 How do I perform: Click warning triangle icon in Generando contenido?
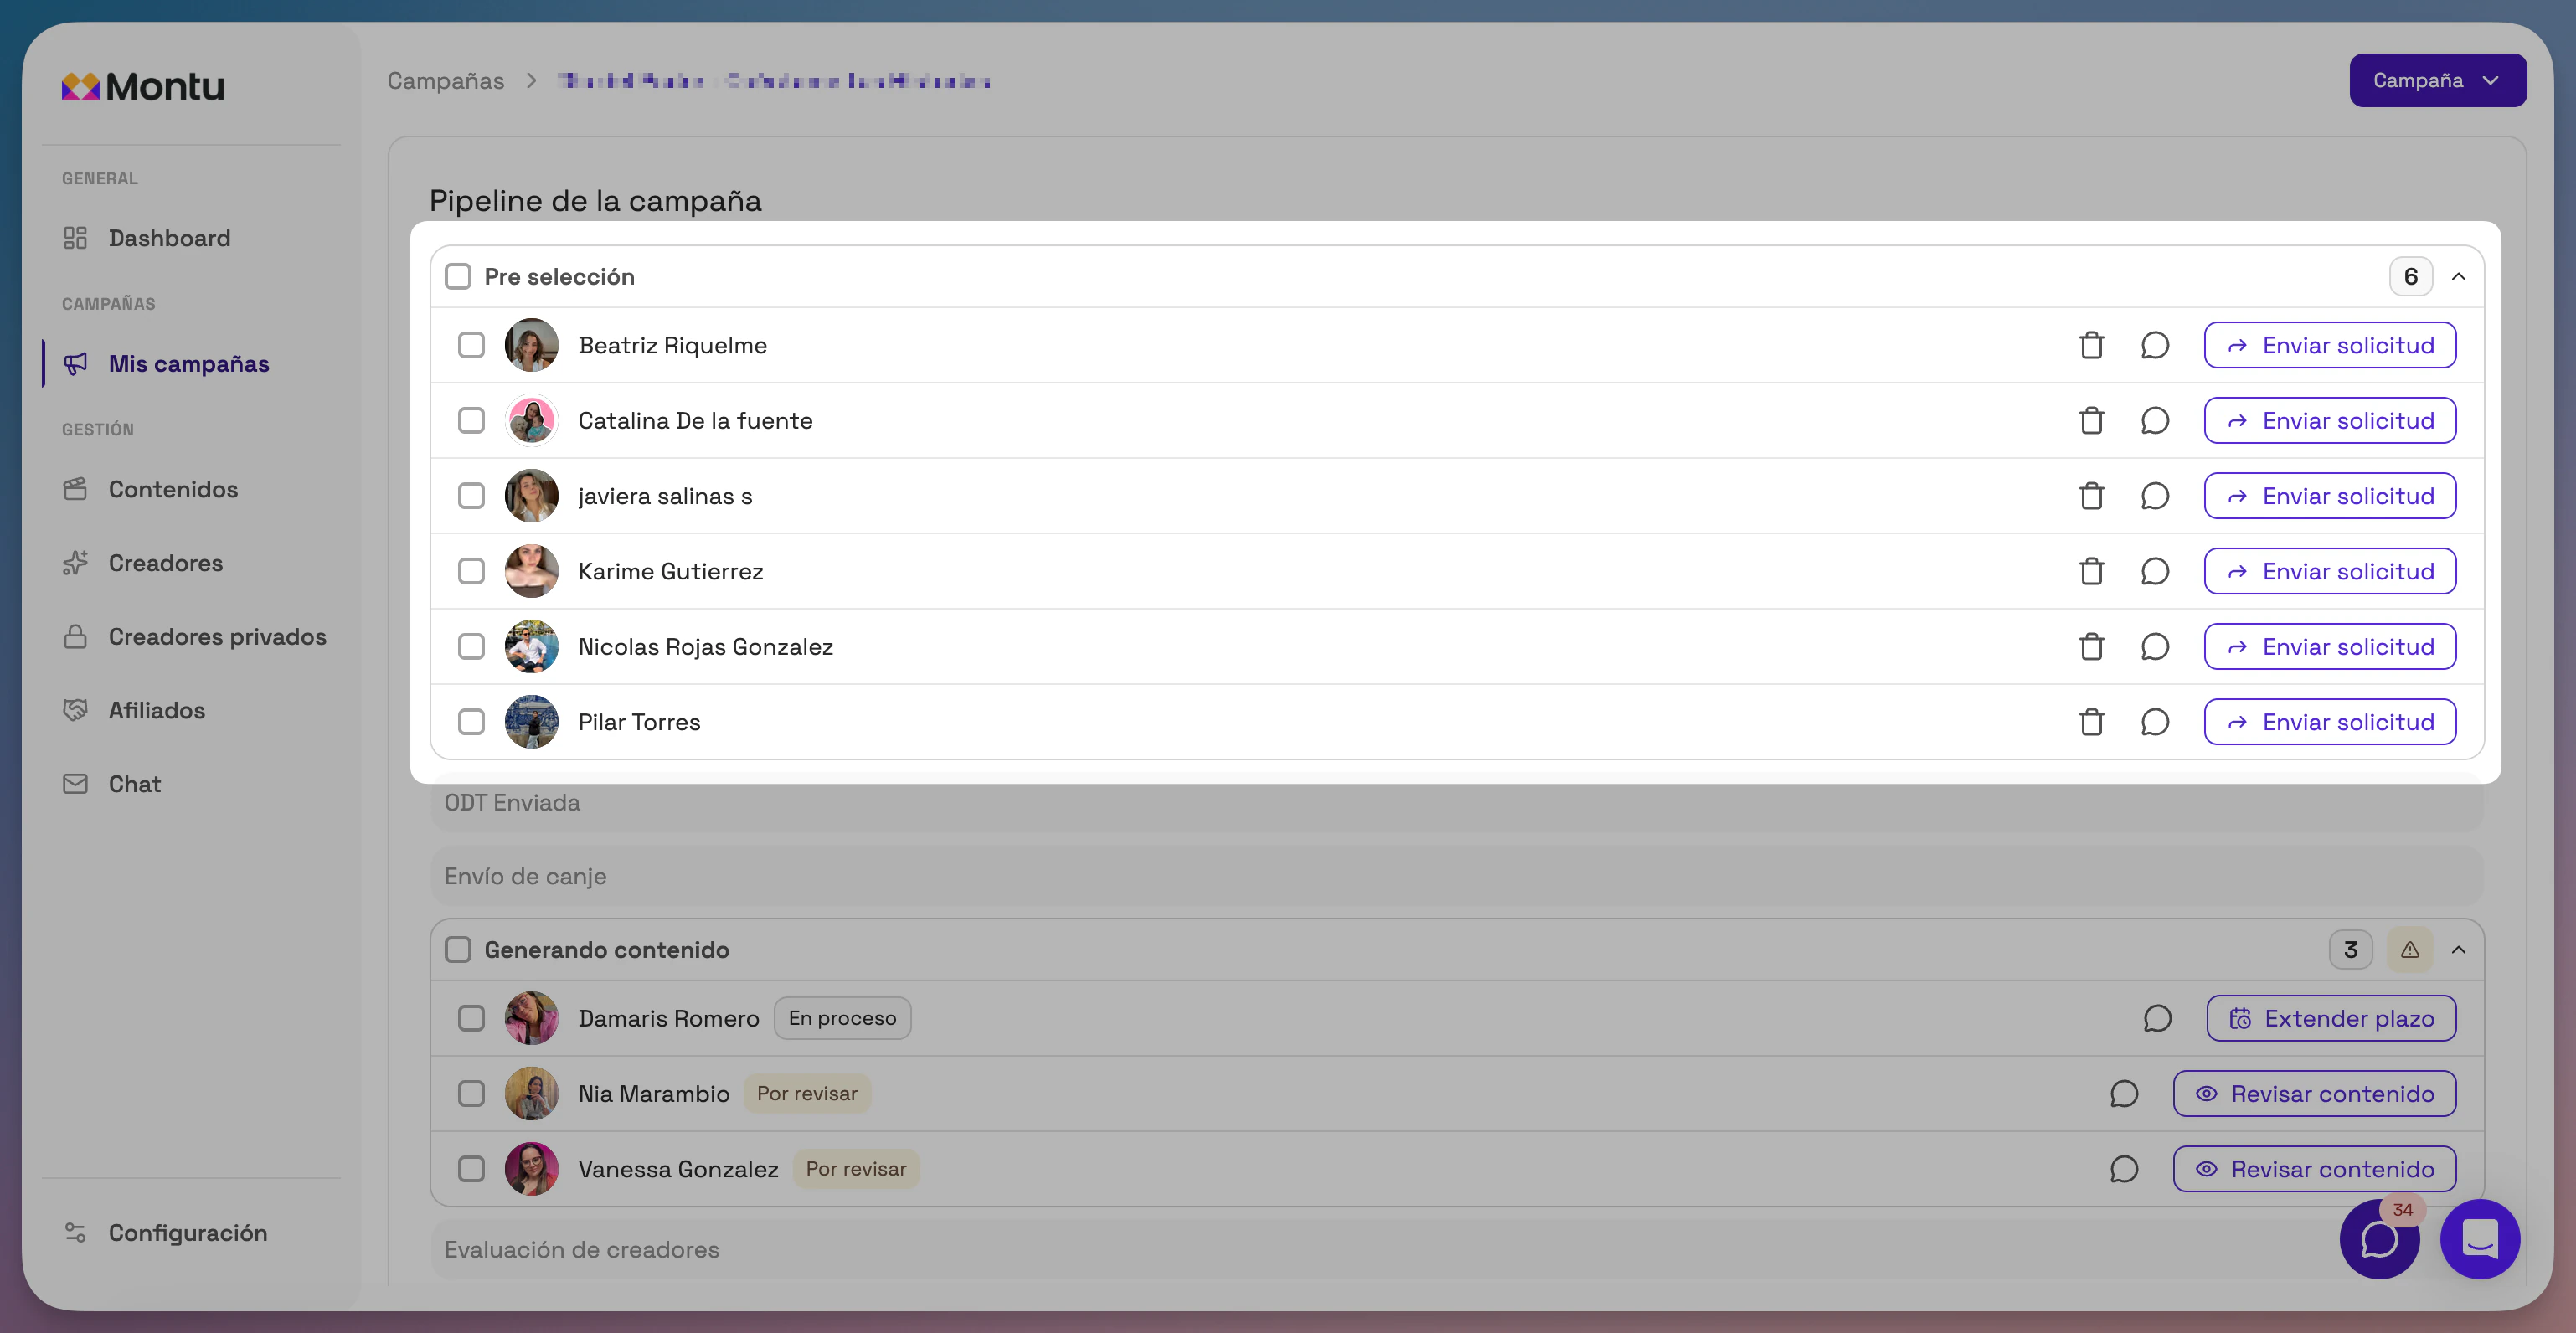pyautogui.click(x=2409, y=949)
